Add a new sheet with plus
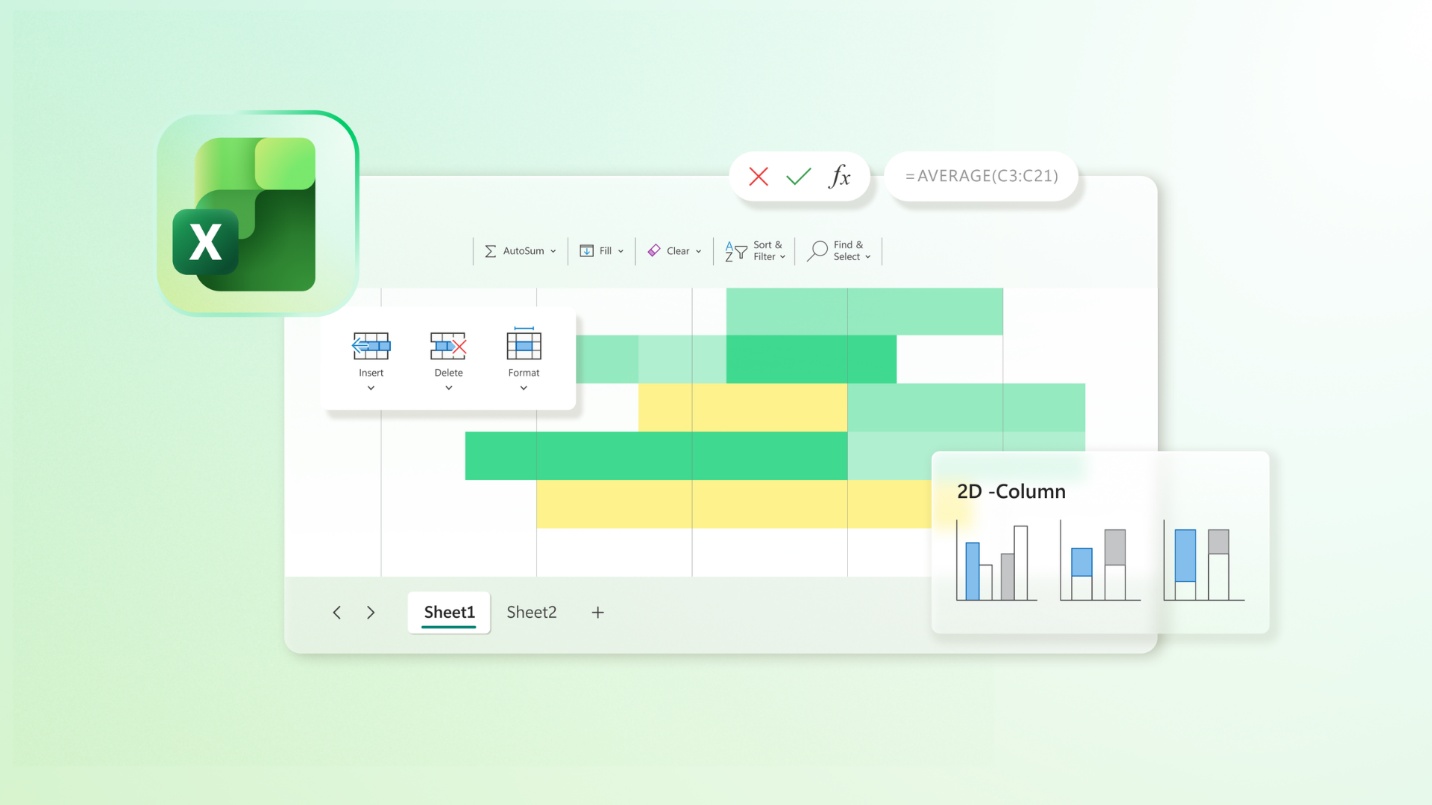This screenshot has height=805, width=1432. pyautogui.click(x=598, y=613)
